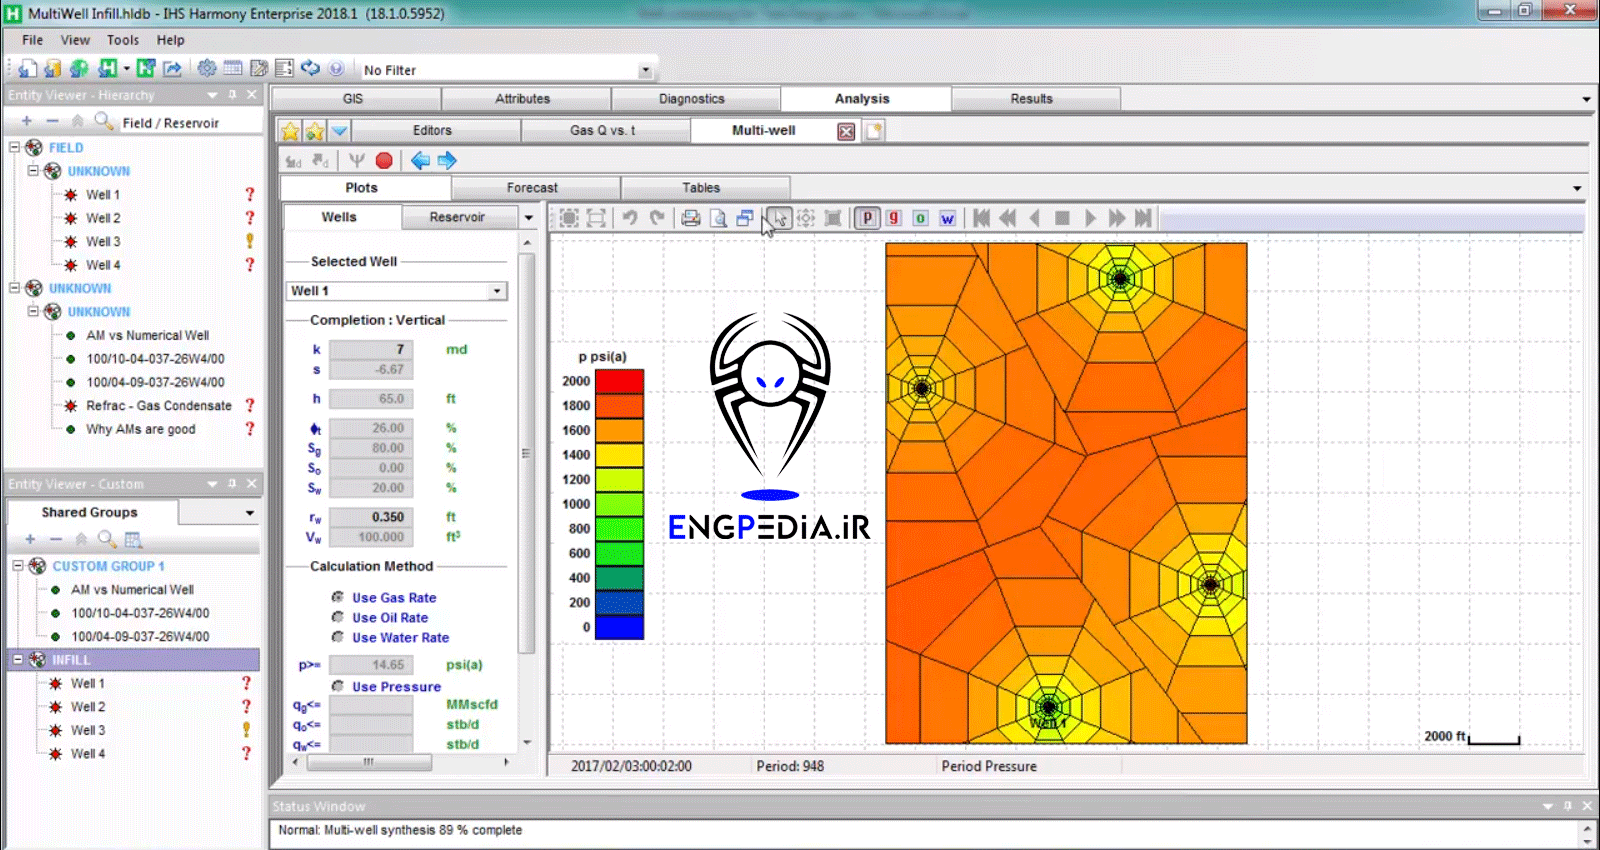Select the pointer tool in plot toolbar
Viewport: 1600px width, 850px height.
coord(779,218)
